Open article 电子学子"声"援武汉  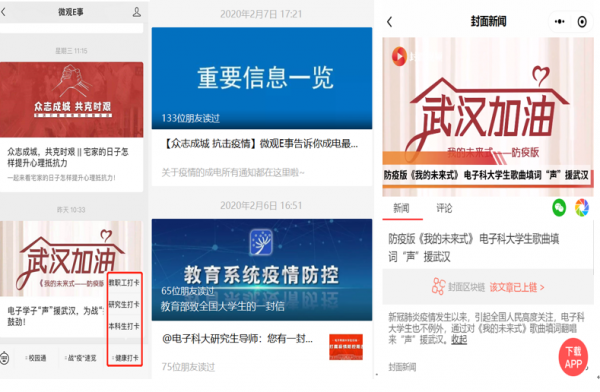click(x=55, y=316)
